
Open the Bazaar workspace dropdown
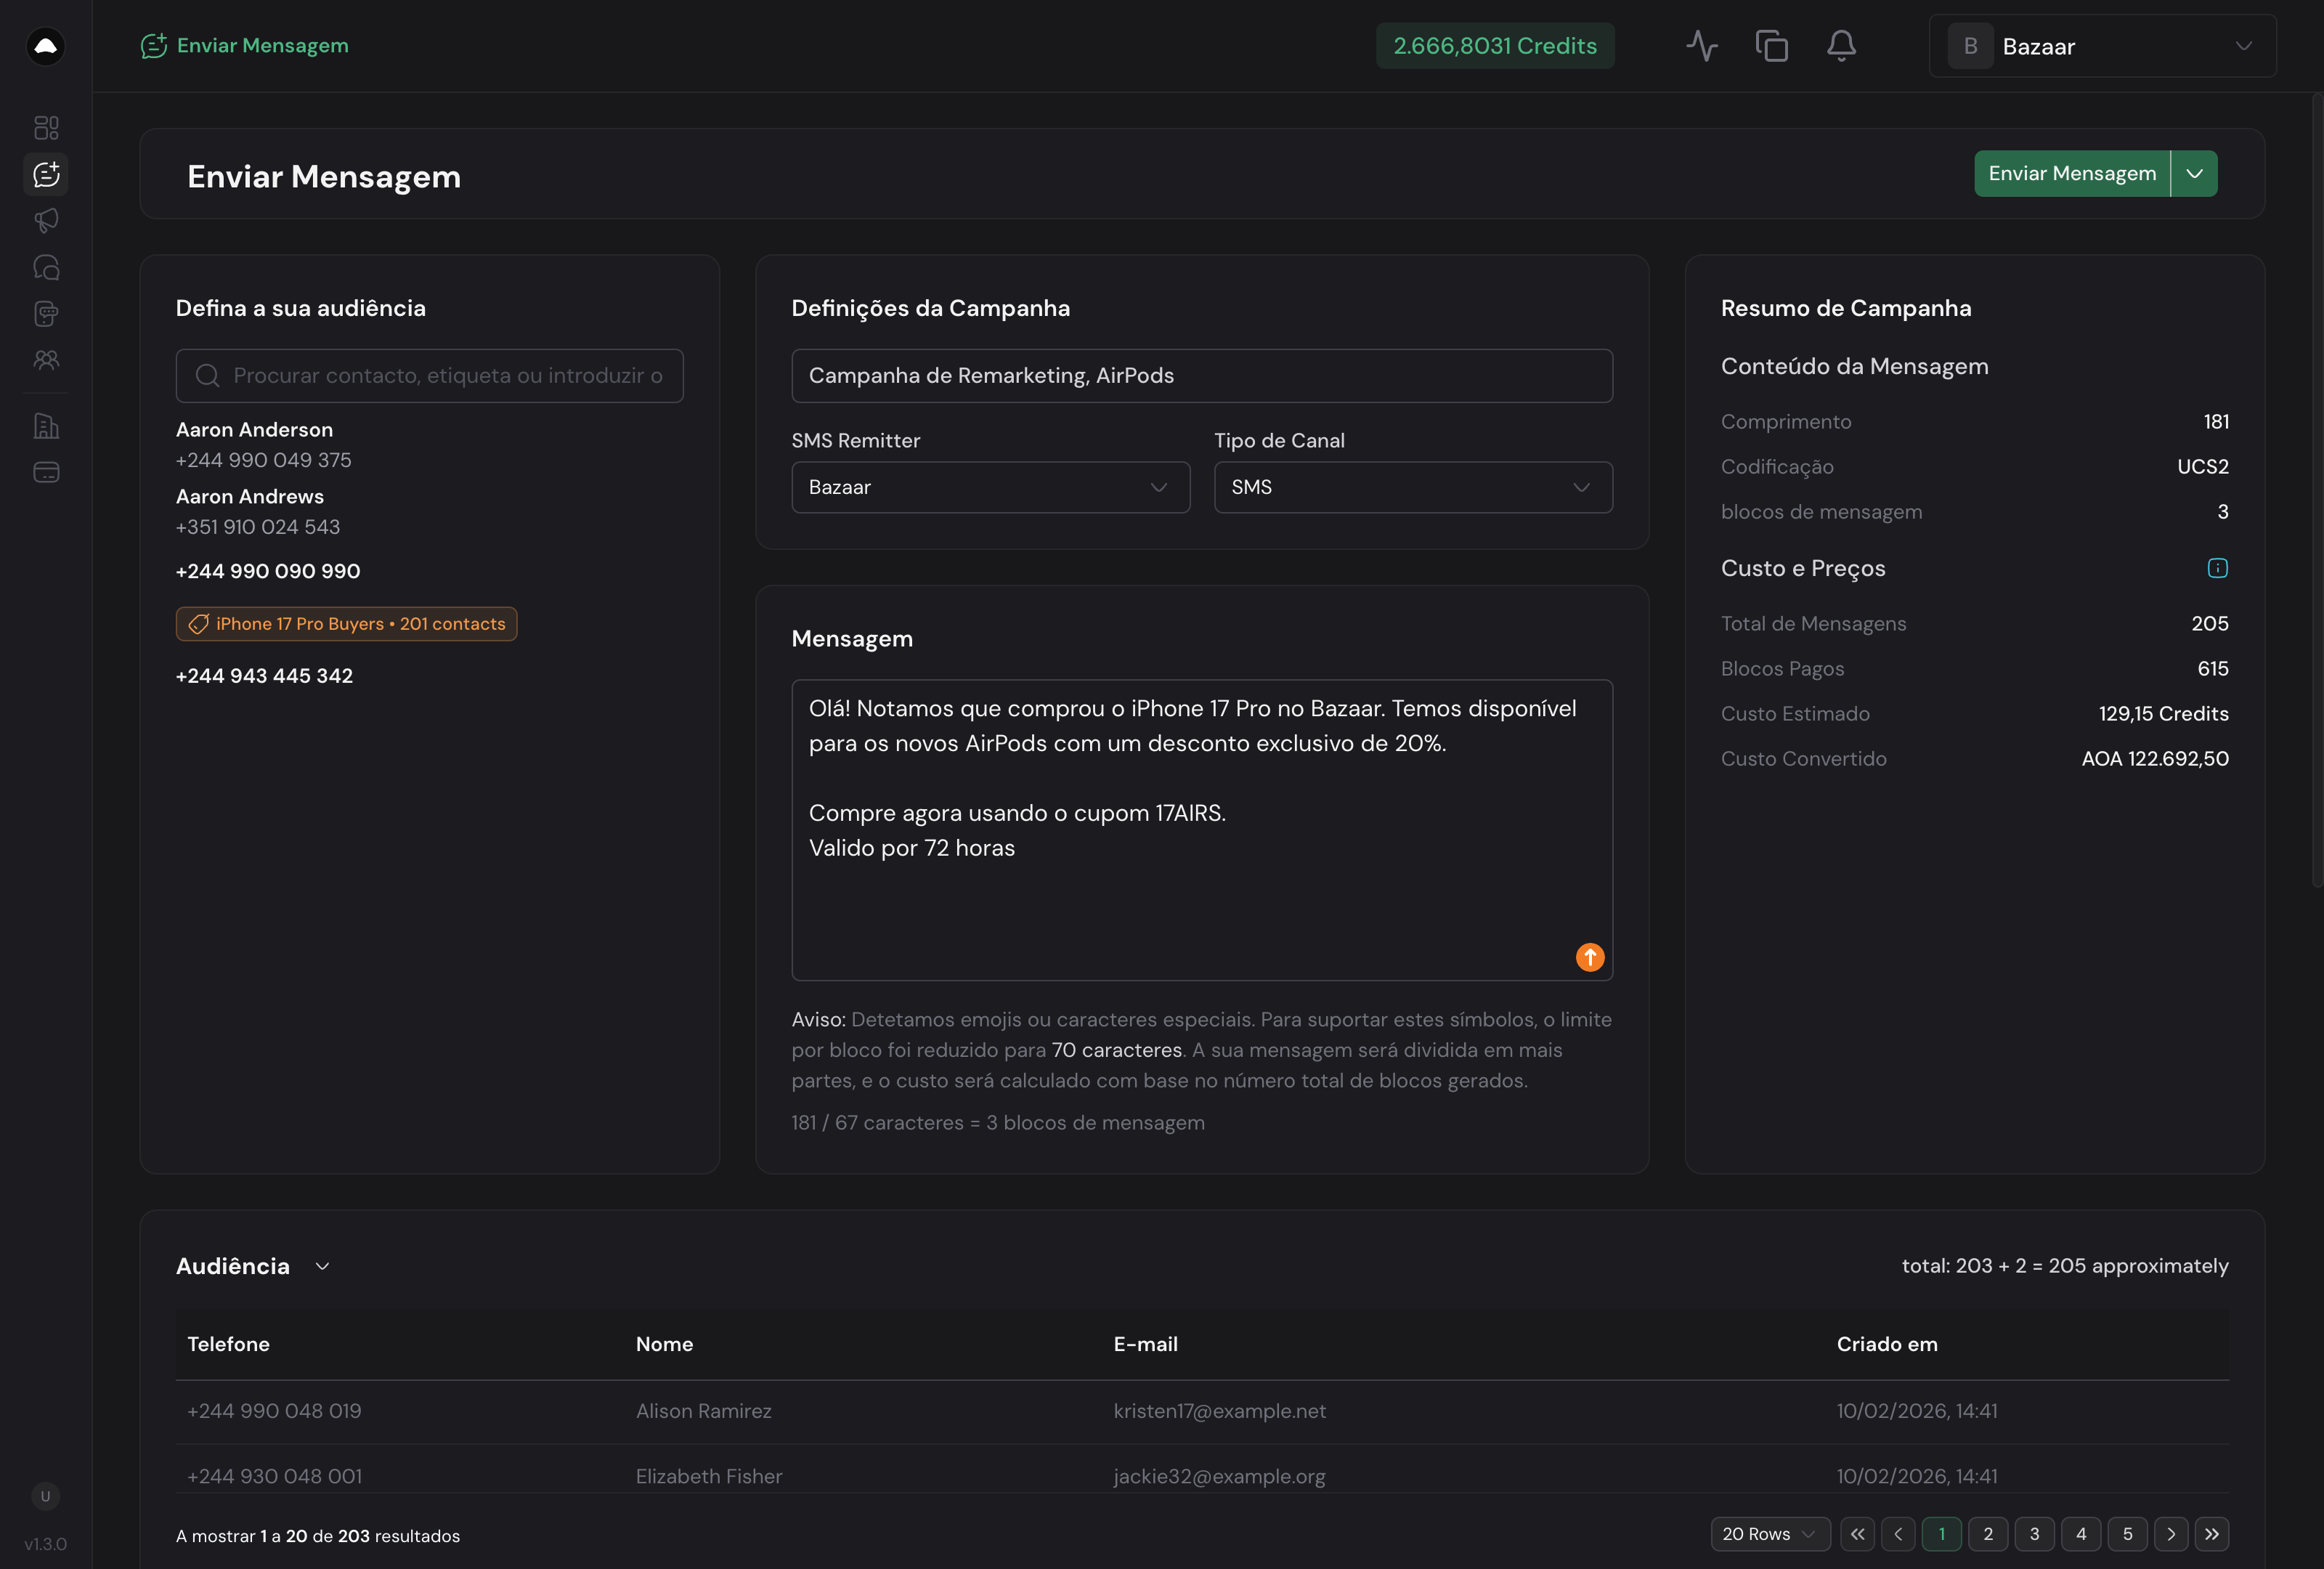pyautogui.click(x=2102, y=46)
